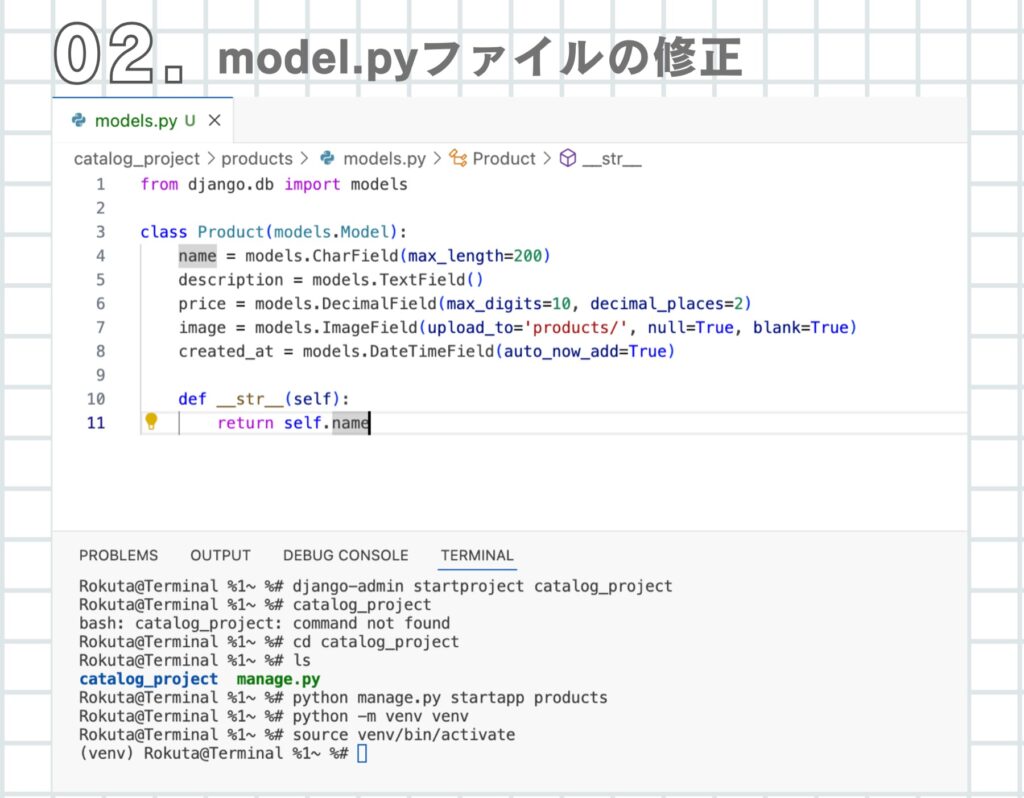This screenshot has width=1024, height=798.
Task: Open __str__ in the breadcrumb
Action: coord(612,159)
